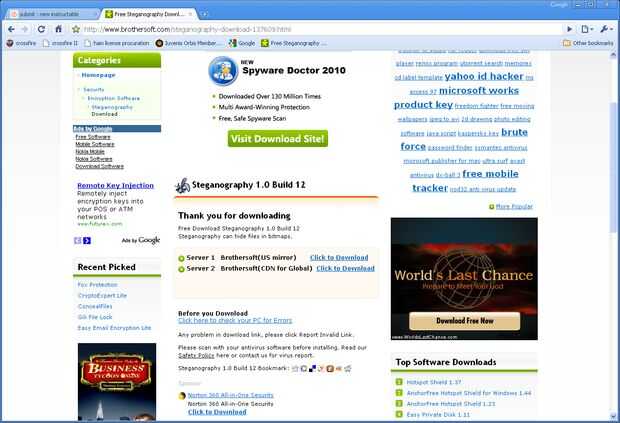
Task: Open the Security category link
Action: click(x=94, y=90)
